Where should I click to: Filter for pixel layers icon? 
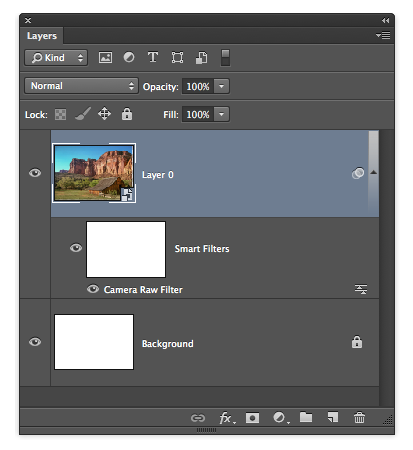(x=105, y=57)
